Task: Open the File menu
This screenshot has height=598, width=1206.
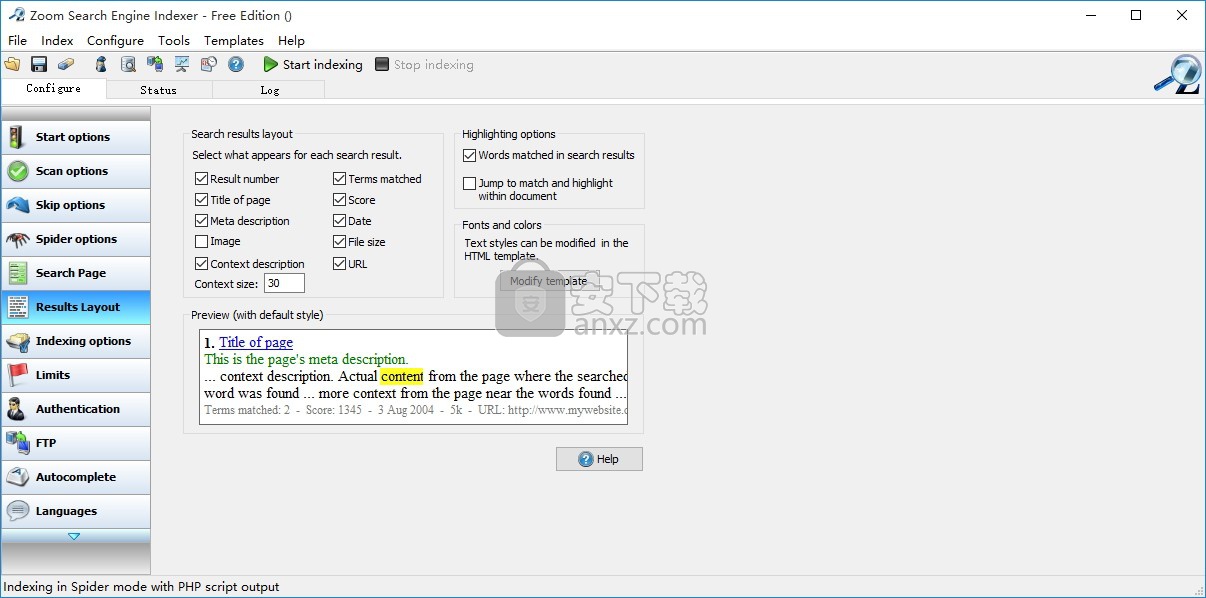Action: (x=17, y=41)
